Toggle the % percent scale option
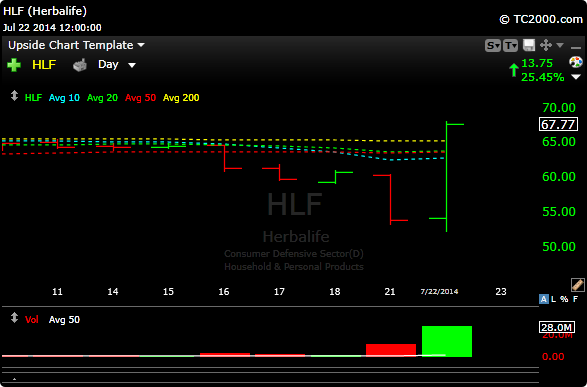The width and height of the screenshot is (587, 387). (x=564, y=299)
